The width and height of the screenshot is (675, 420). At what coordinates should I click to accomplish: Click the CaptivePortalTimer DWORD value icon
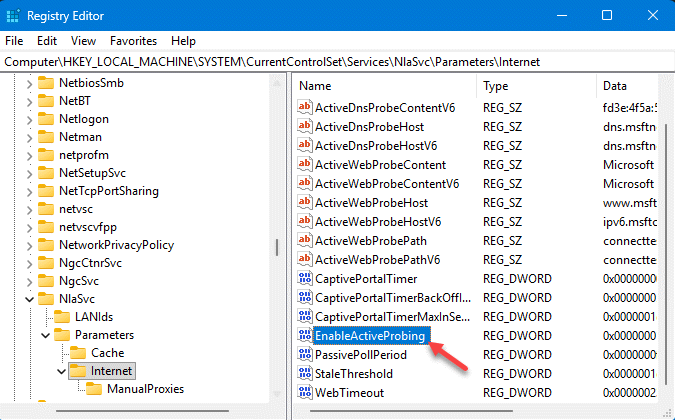click(304, 278)
